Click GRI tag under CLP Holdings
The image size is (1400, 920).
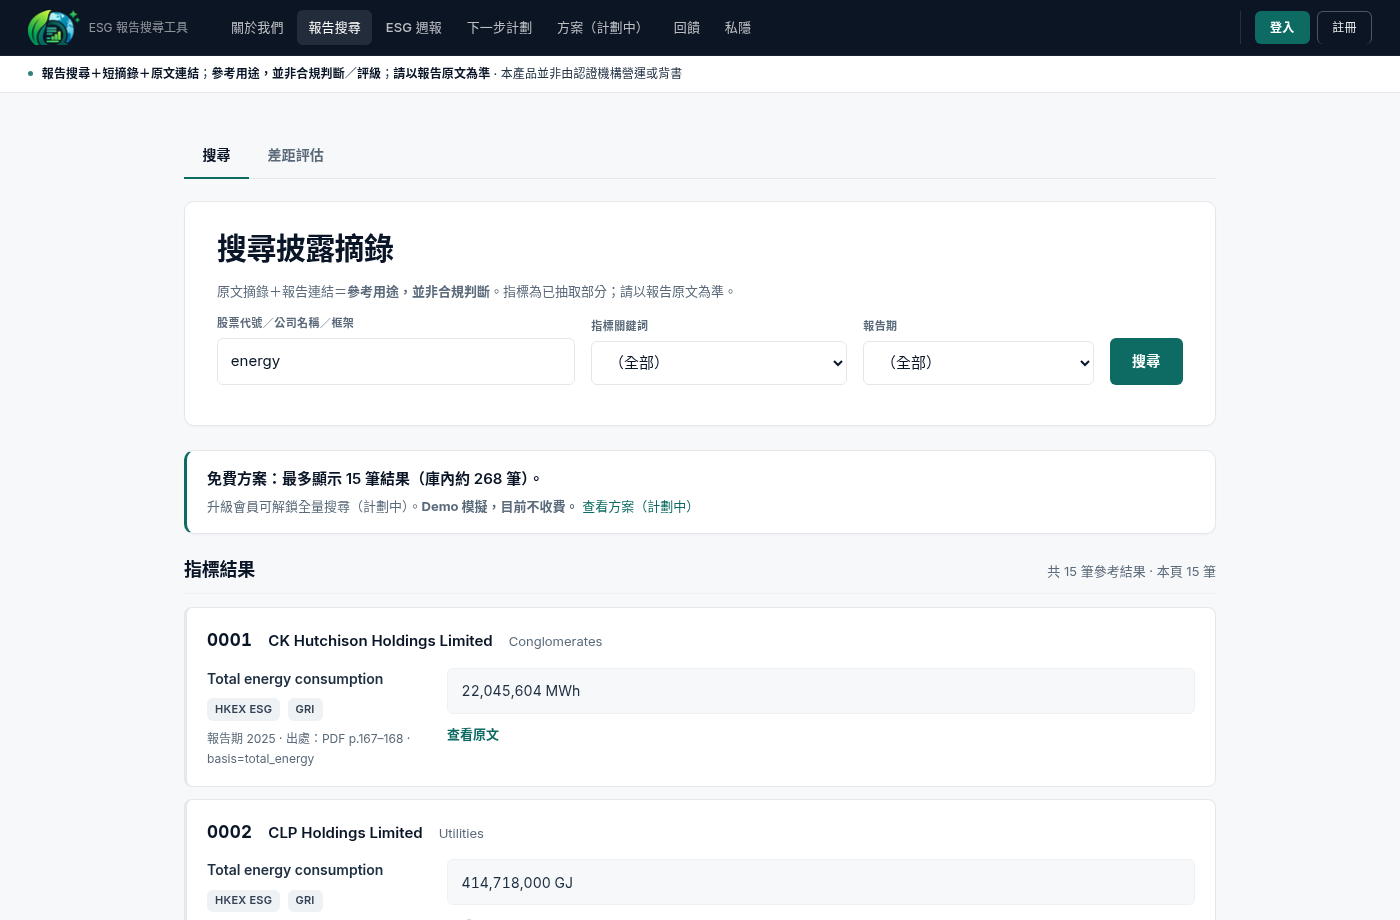(305, 900)
